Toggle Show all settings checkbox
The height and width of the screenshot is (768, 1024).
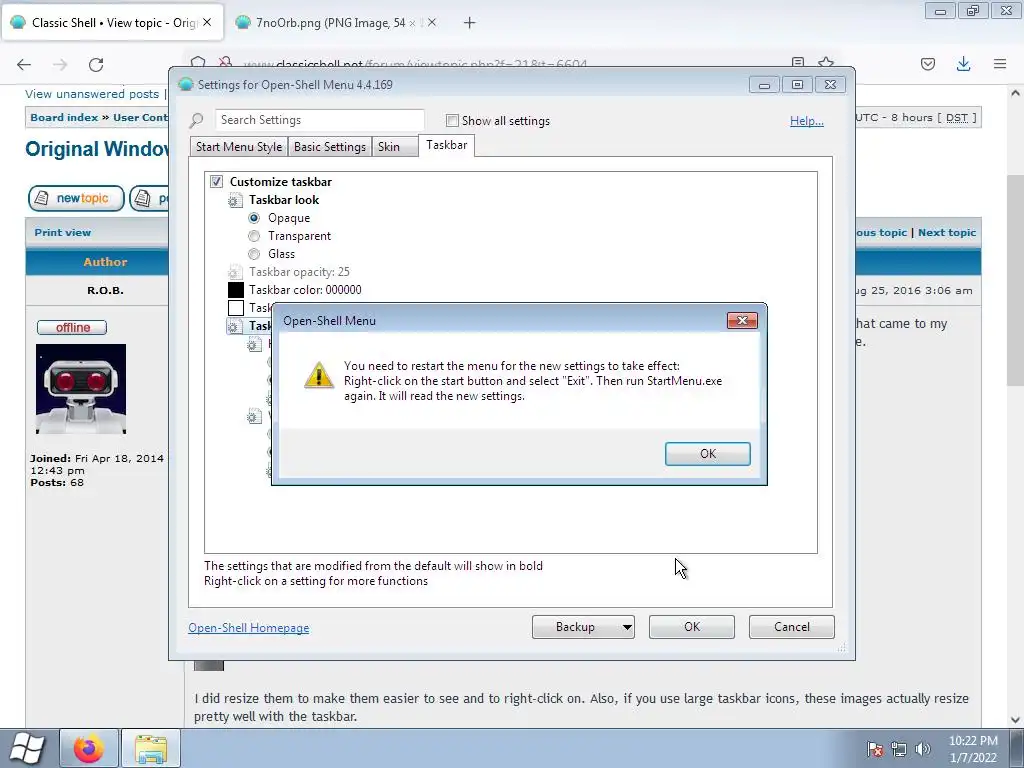tap(452, 120)
